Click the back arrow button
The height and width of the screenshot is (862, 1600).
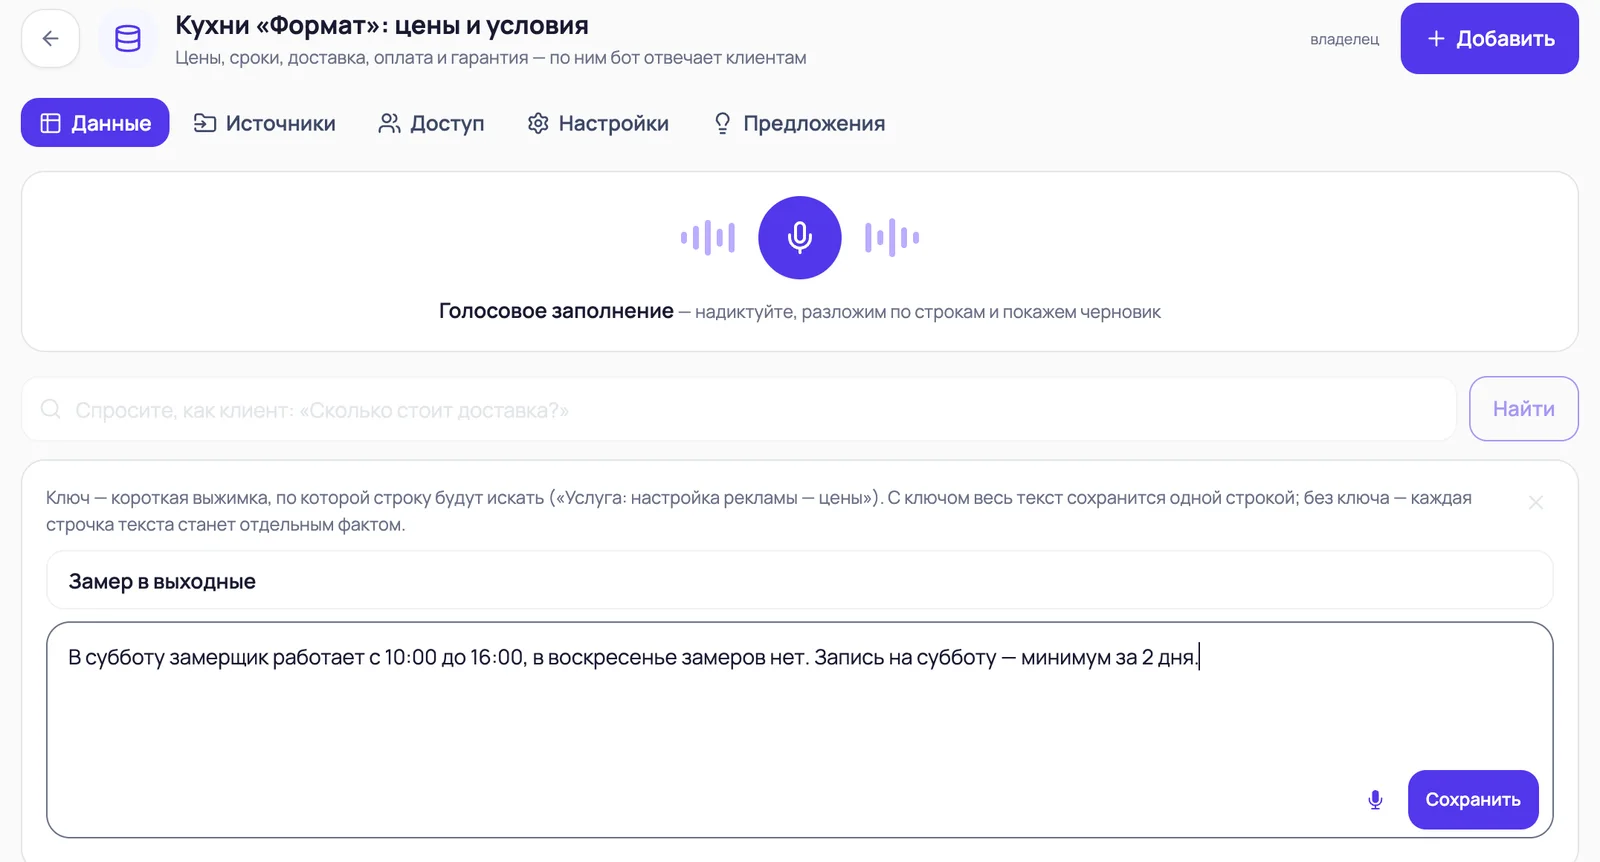50,39
